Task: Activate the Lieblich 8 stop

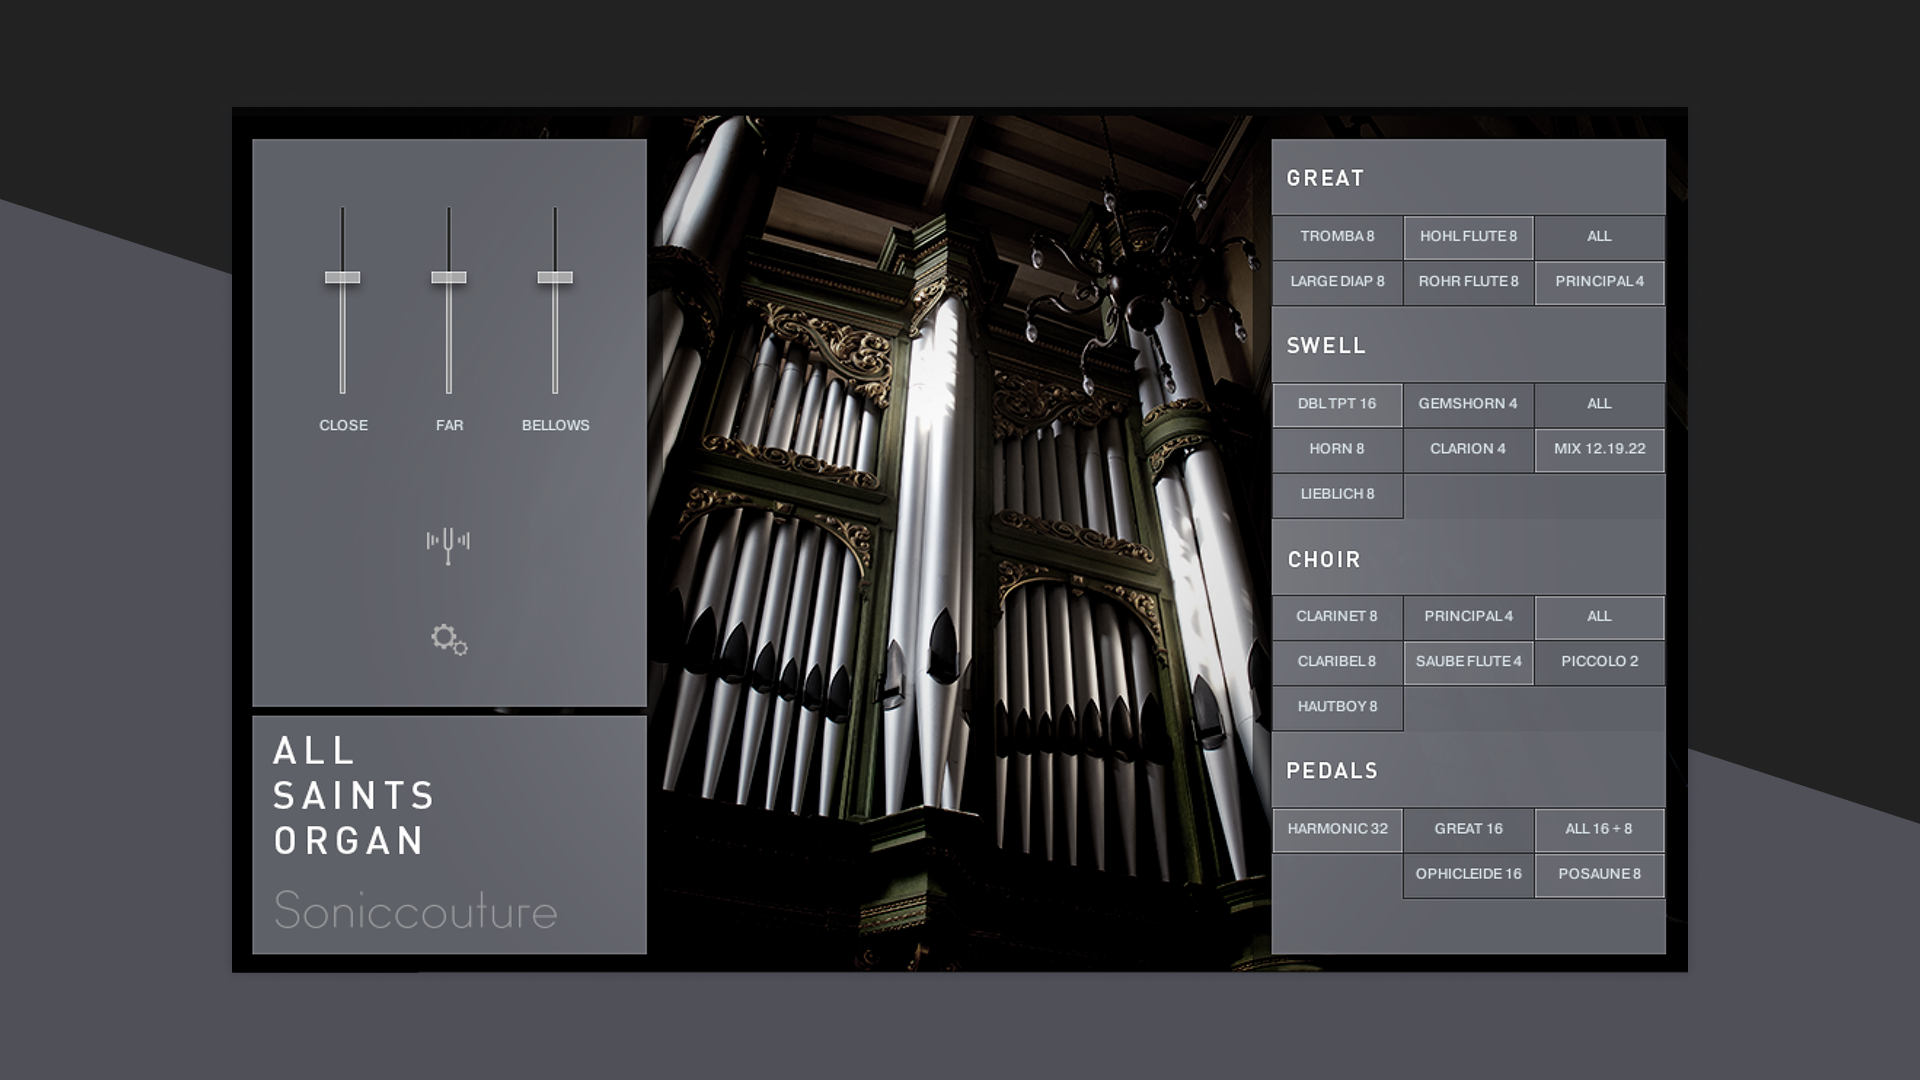Action: [1337, 495]
